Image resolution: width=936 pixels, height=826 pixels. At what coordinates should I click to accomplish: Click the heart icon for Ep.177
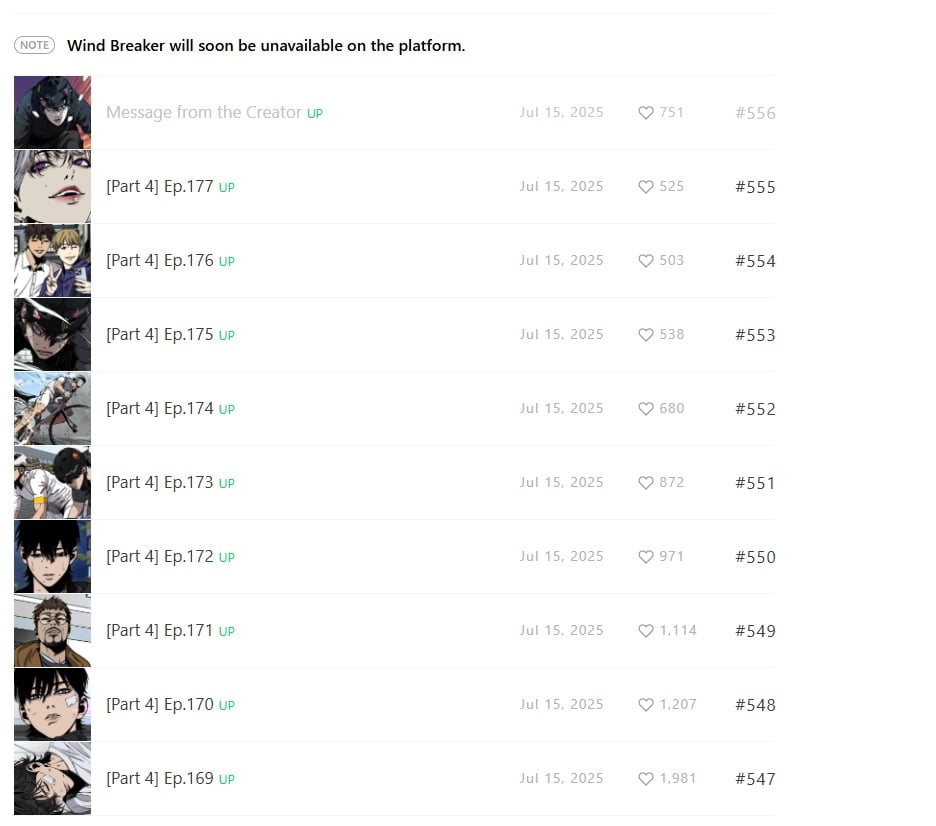pos(645,187)
